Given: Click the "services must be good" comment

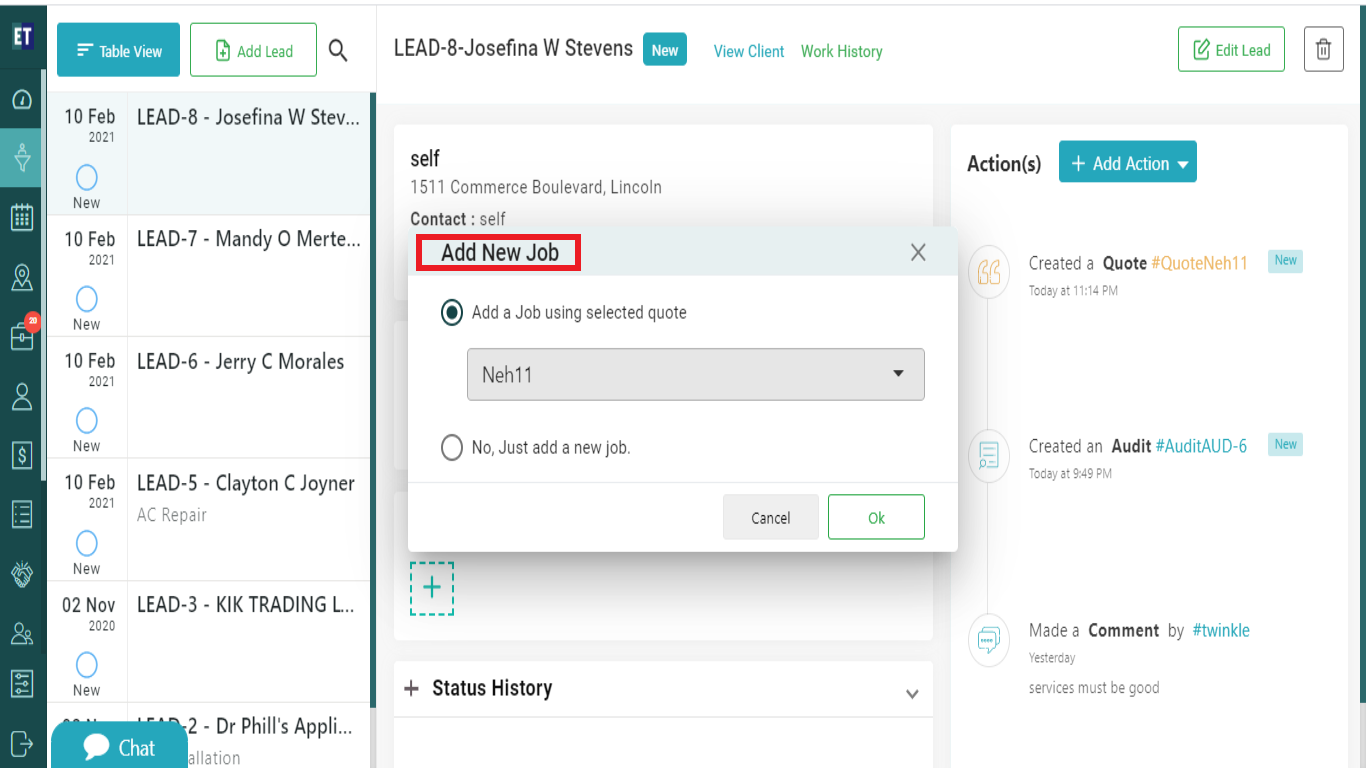Looking at the screenshot, I should click(x=1094, y=688).
